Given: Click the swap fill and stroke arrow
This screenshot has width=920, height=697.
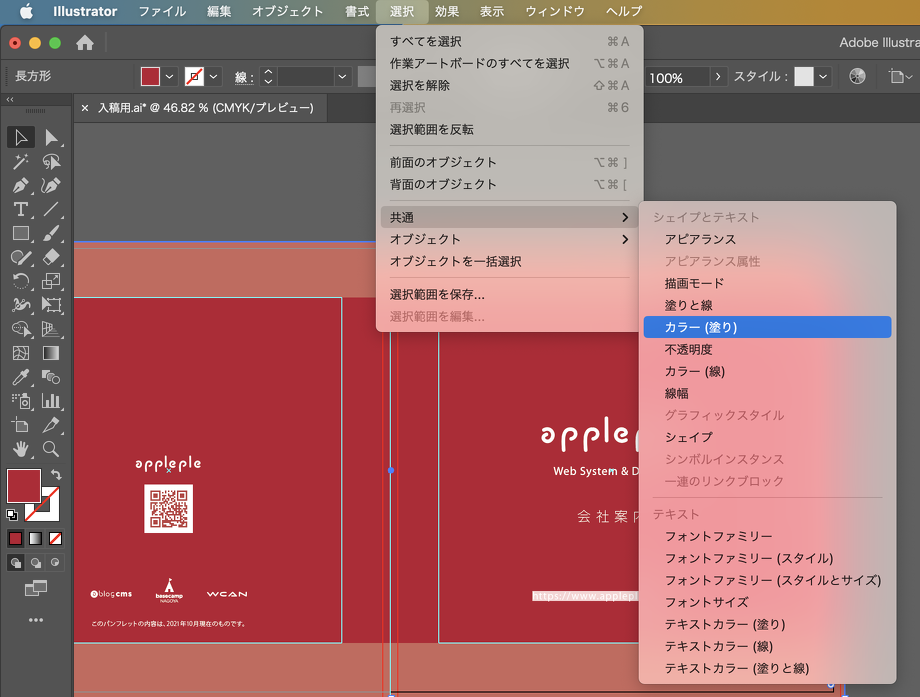Looking at the screenshot, I should (x=57, y=474).
